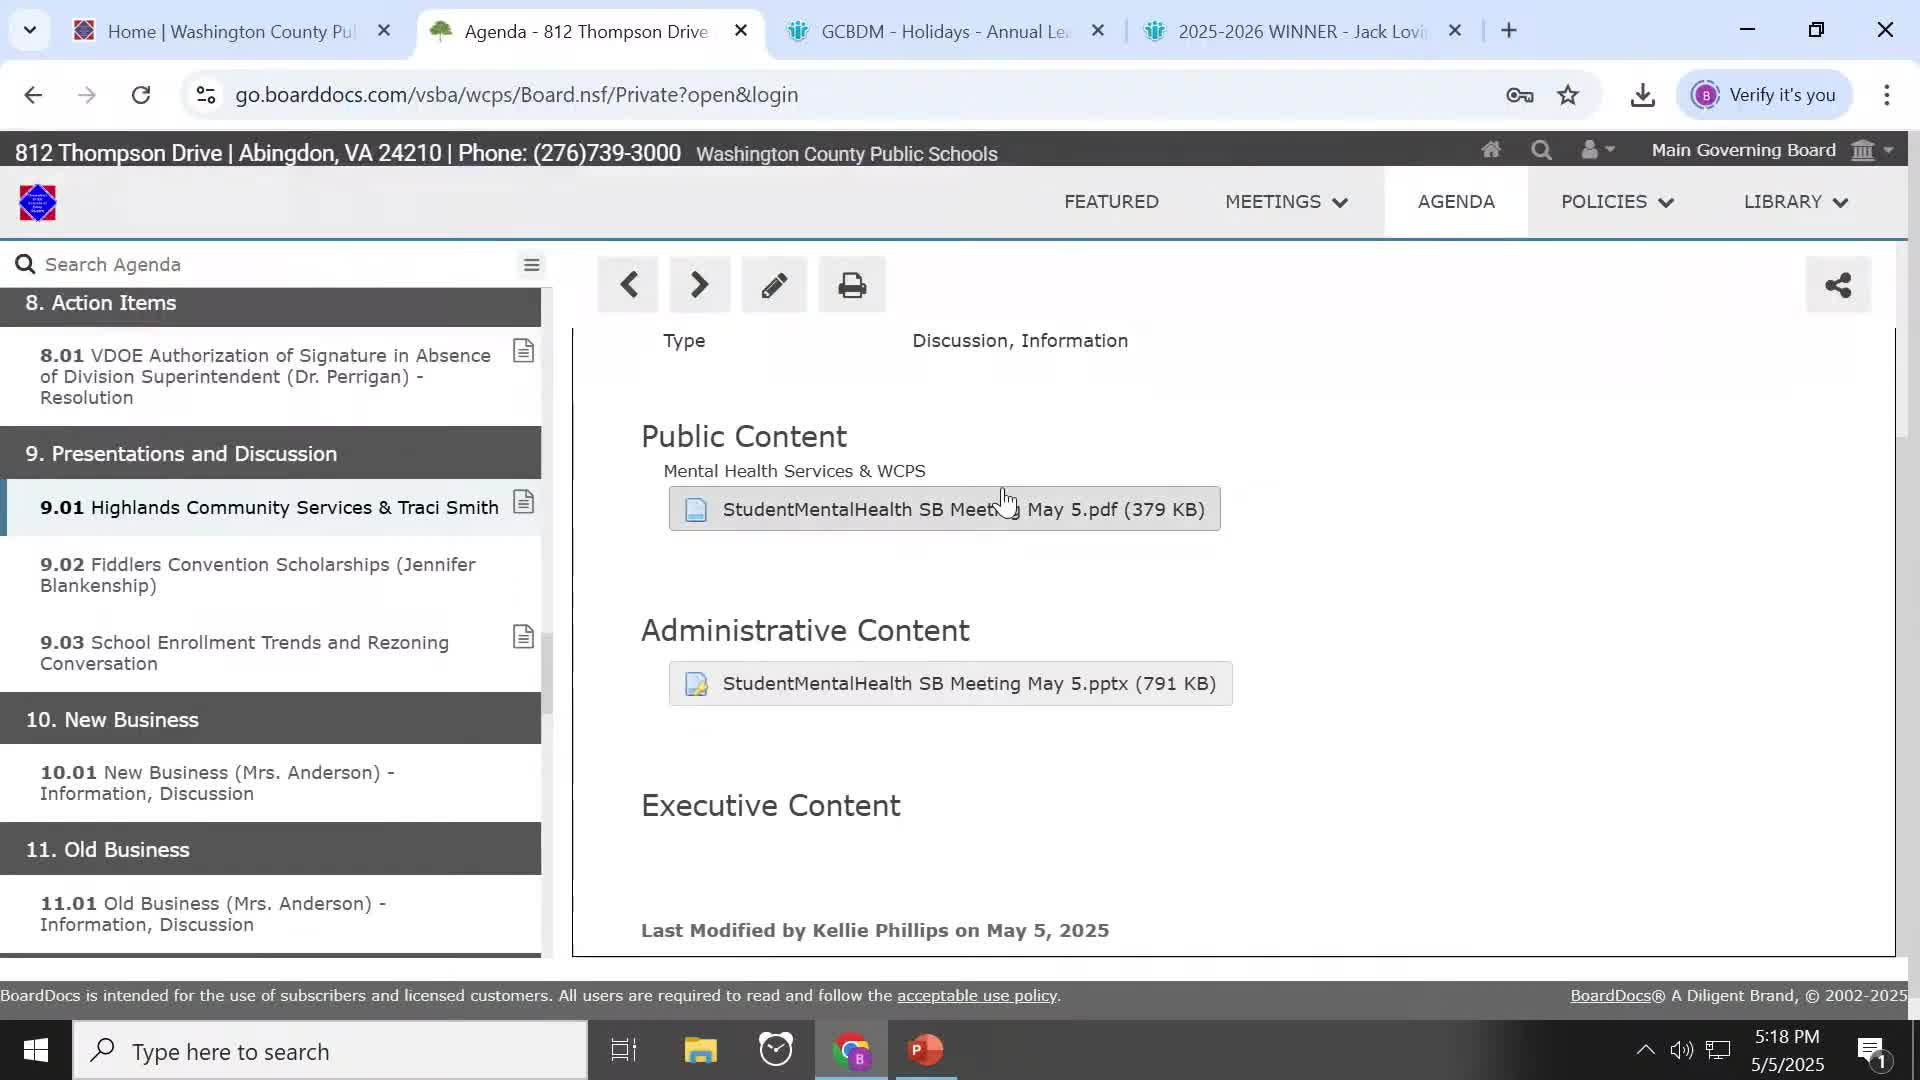Screen dimensions: 1920x1080
Task: Go to next agenda item arrow
Action: pyautogui.click(x=699, y=286)
